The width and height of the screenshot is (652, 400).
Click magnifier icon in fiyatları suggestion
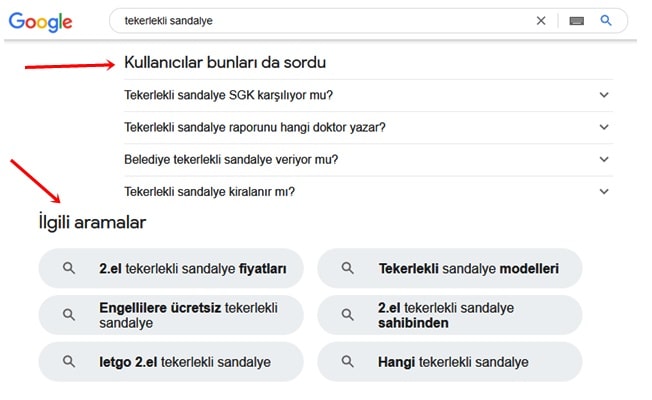(x=69, y=268)
